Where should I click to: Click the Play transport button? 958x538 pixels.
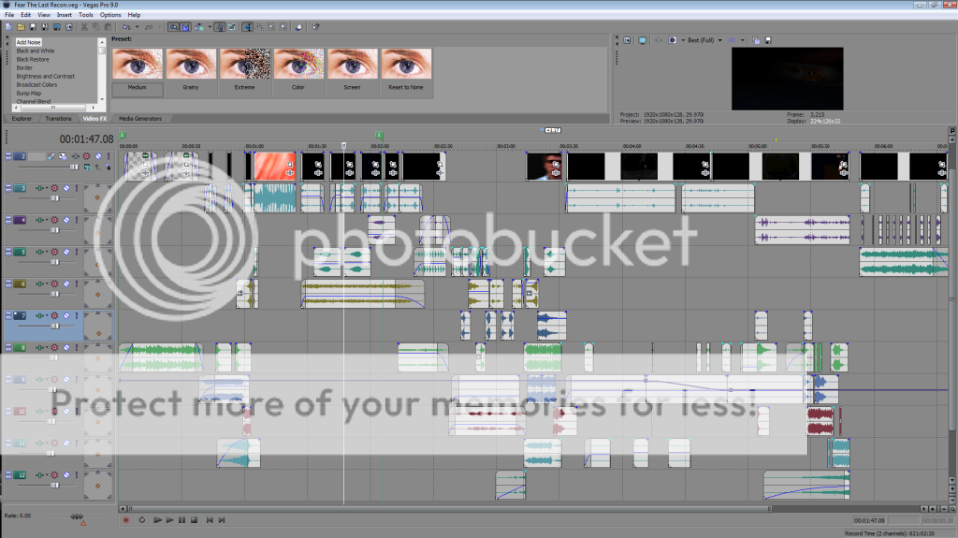(169, 520)
